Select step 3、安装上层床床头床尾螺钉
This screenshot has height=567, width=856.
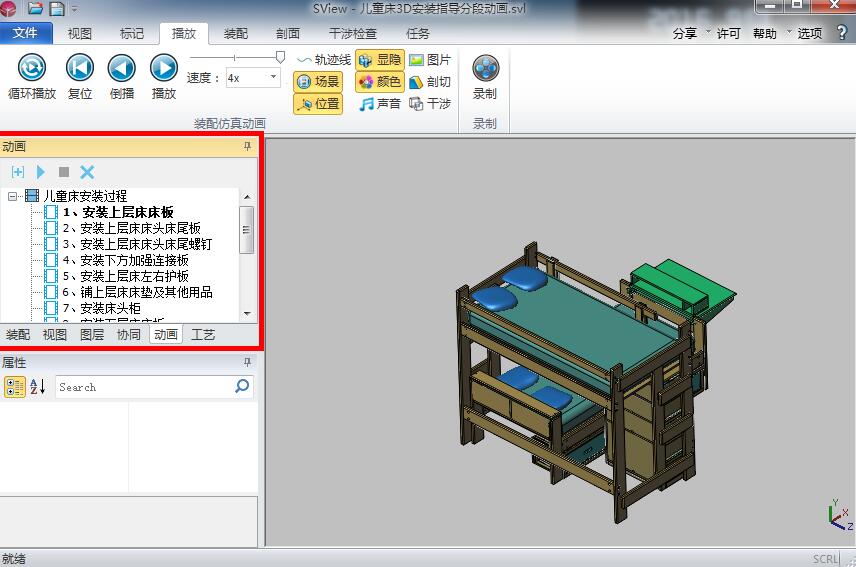click(137, 244)
